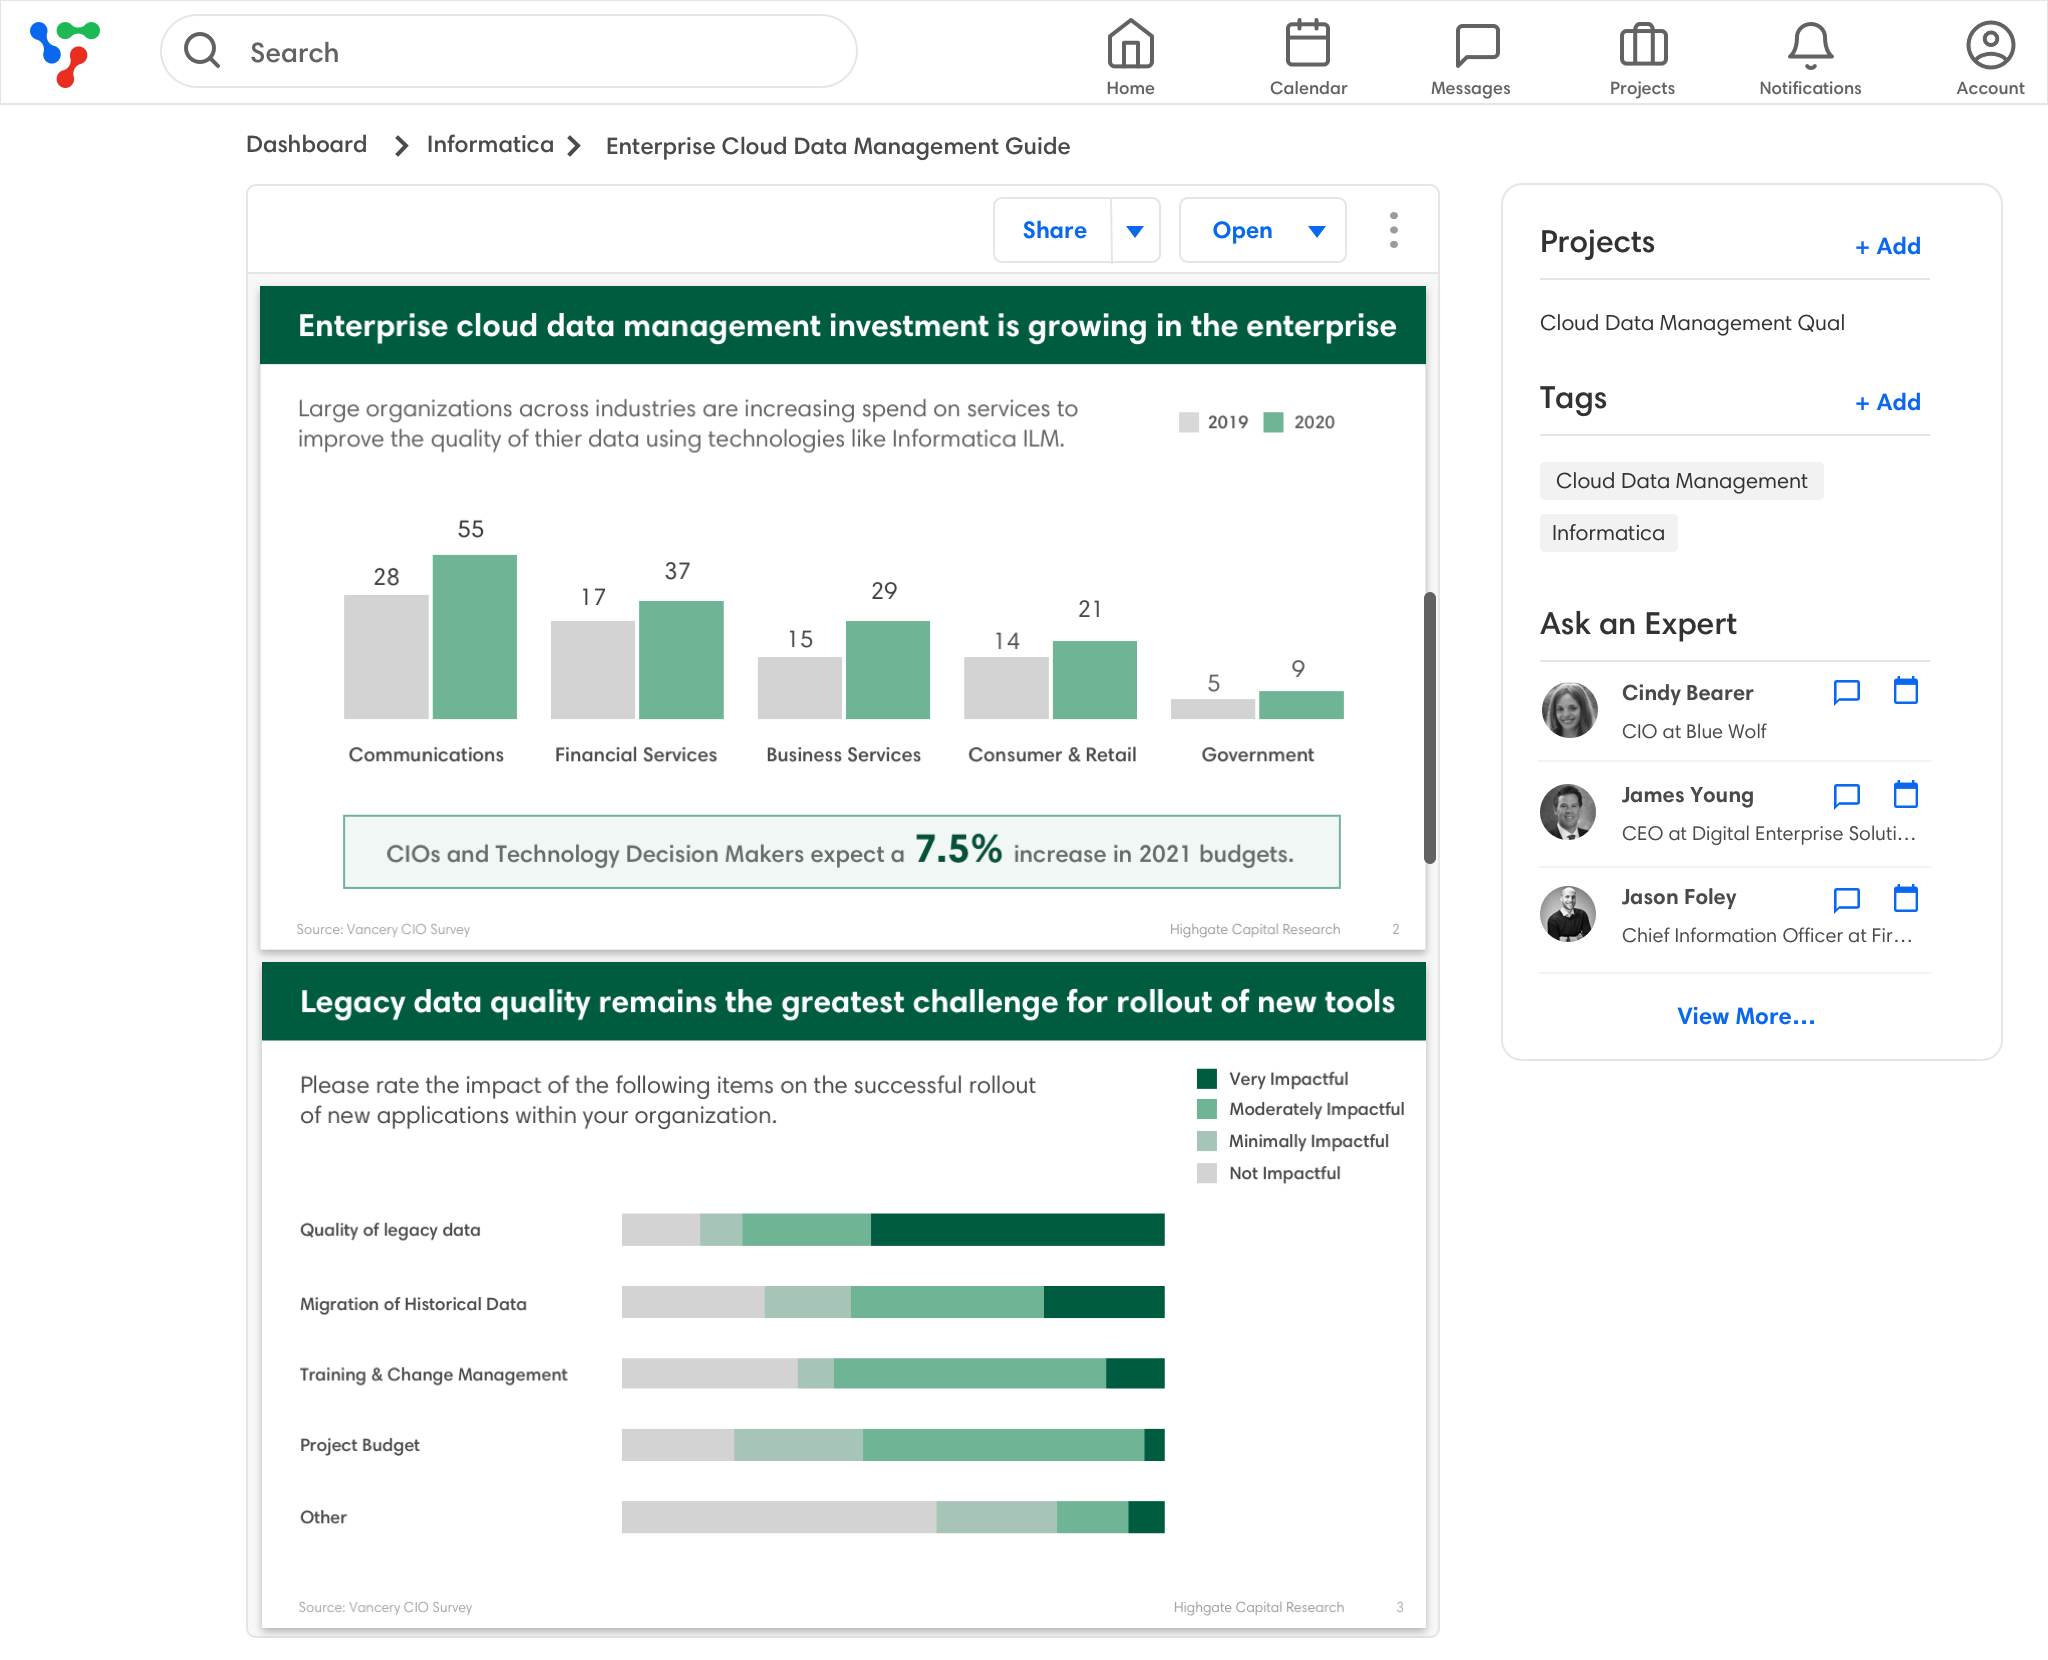
Task: Add a new project with + Add
Action: click(1888, 246)
